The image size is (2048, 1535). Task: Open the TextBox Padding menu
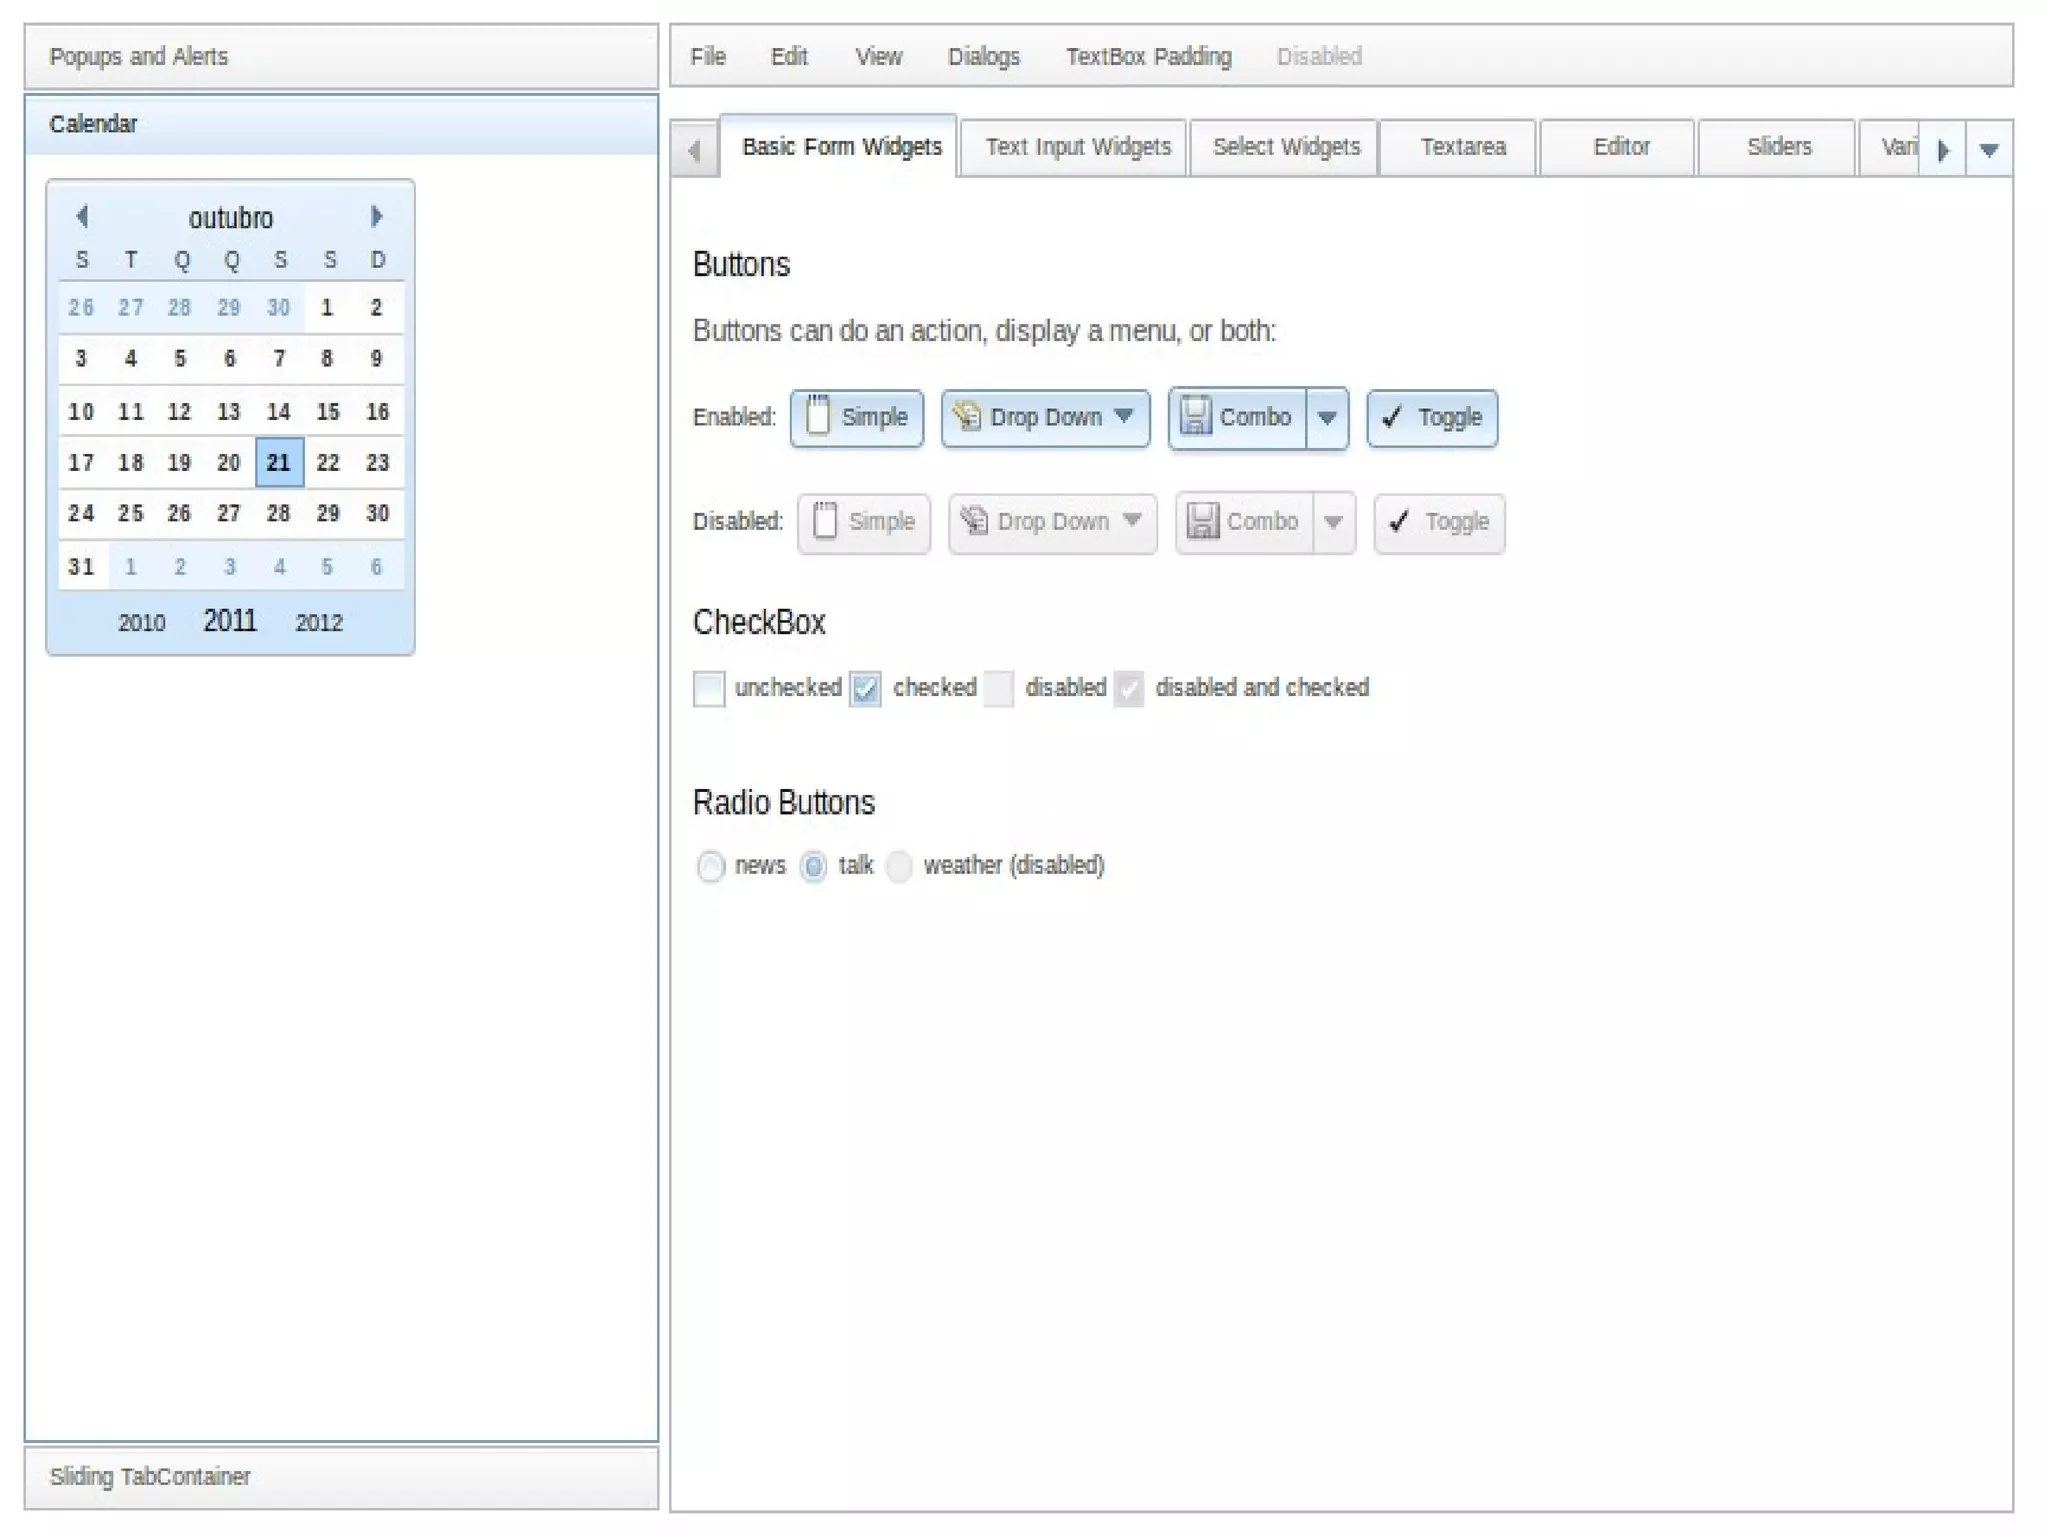pos(1149,57)
